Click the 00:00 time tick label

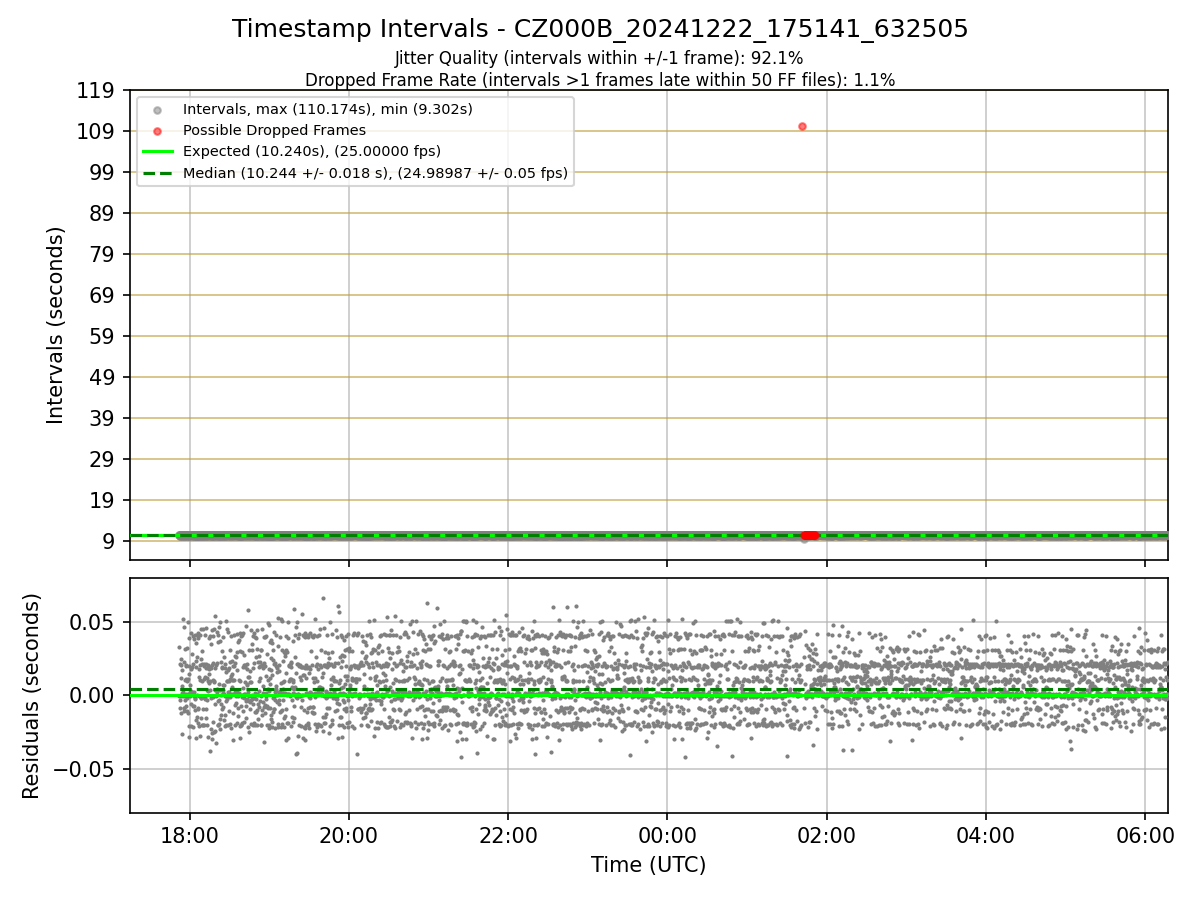point(667,835)
